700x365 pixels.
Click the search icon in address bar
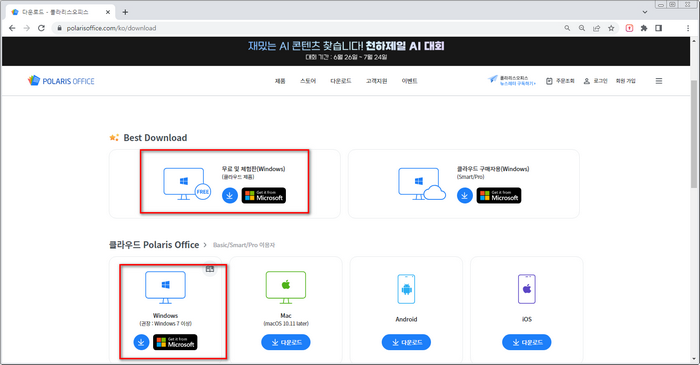click(567, 28)
